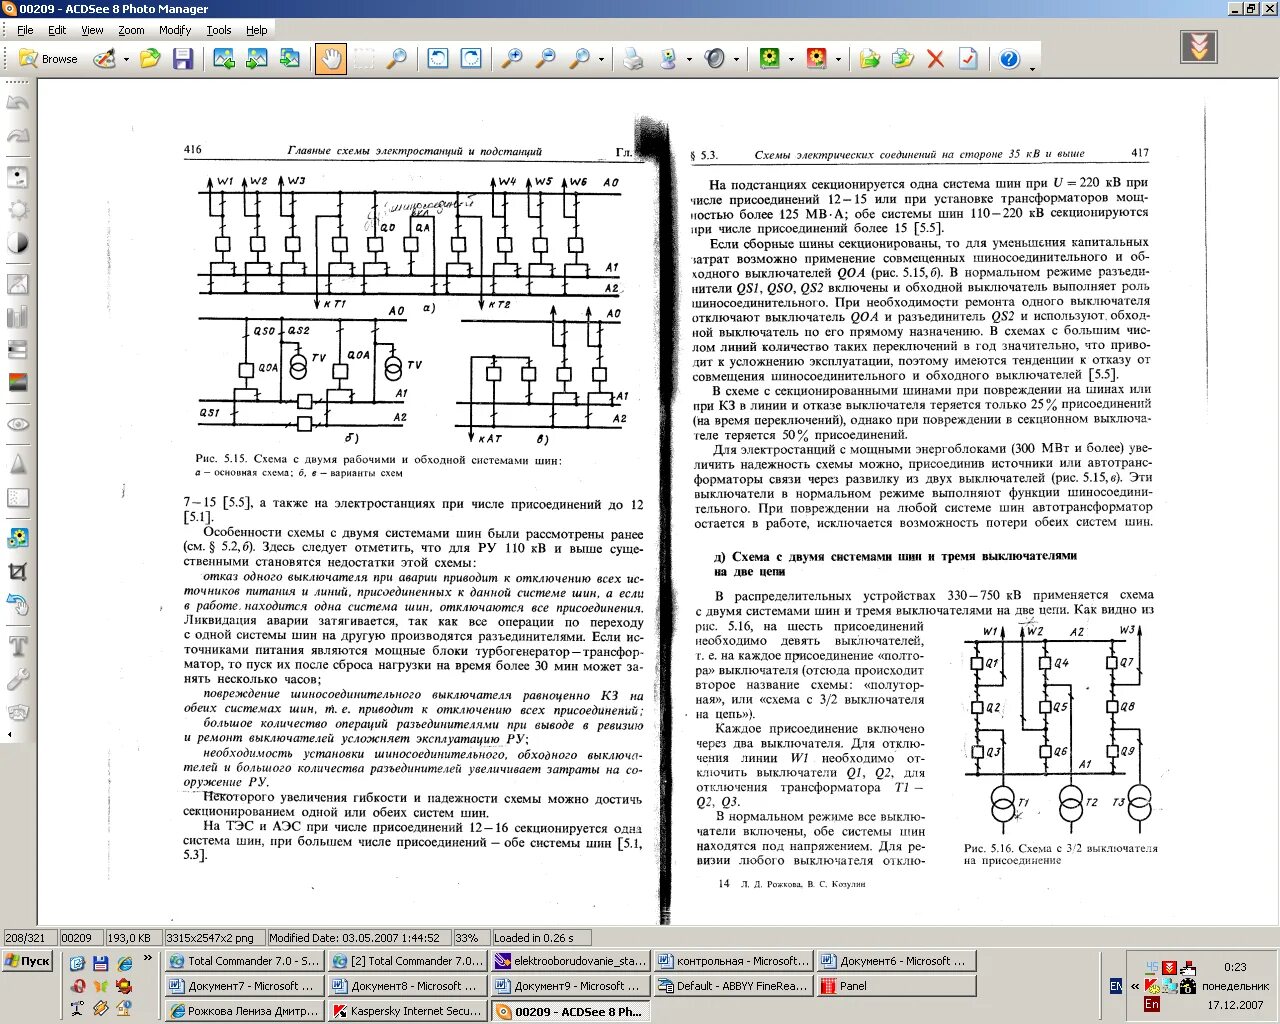This screenshot has width=1280, height=1024.
Task: Switch to Документ7 - Microsoft Word taskbar button
Action: pos(244,986)
